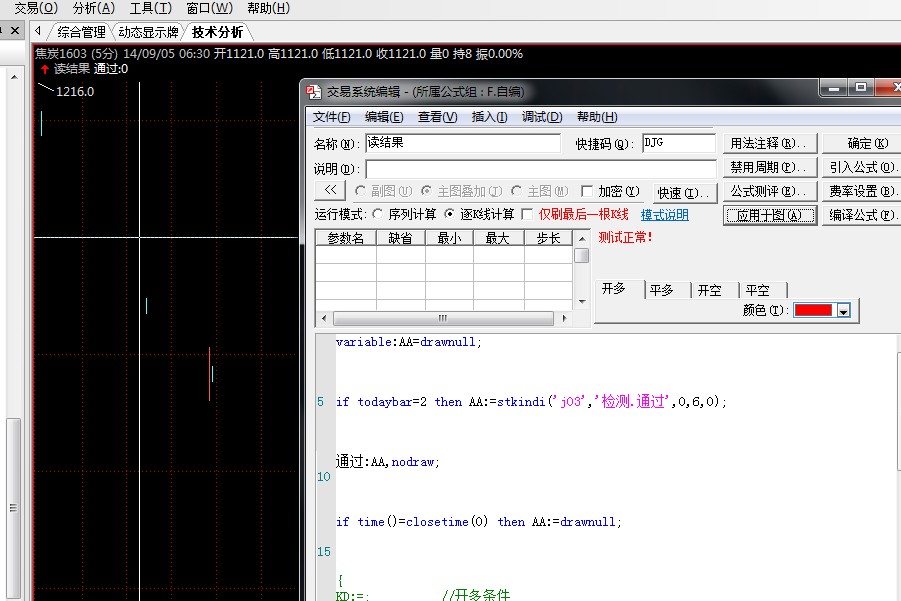The image size is (901, 601).
Task: Click the red arrow indicator beside 读结果
Action: click(44, 70)
